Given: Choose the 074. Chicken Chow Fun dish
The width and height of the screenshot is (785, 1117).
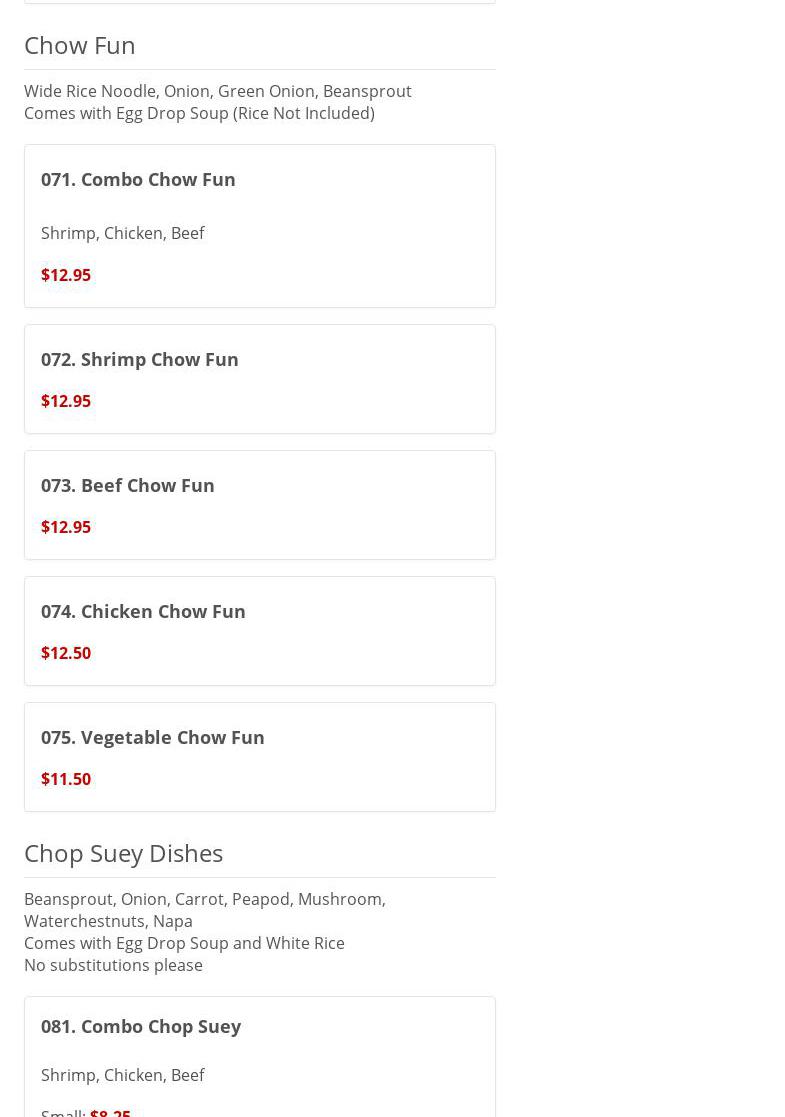Looking at the screenshot, I should (x=143, y=611).
